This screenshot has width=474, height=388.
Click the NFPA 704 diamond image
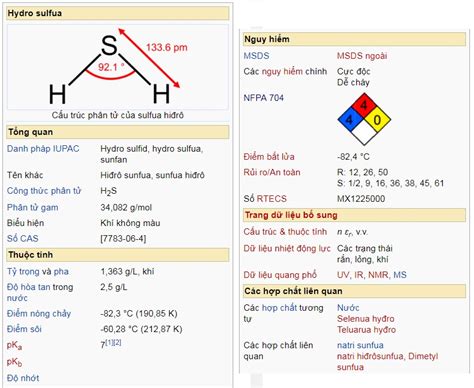(364, 119)
